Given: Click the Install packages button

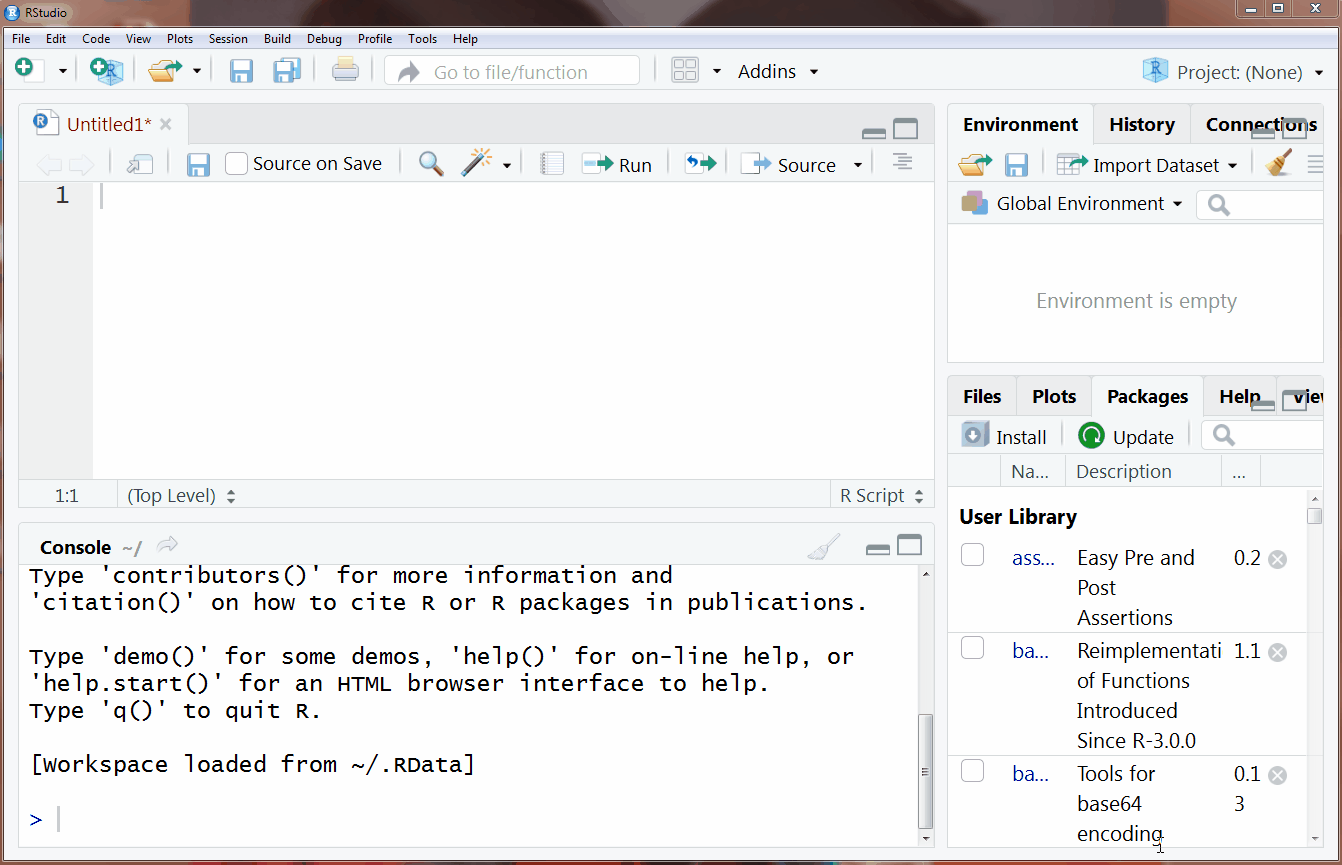Looking at the screenshot, I should (1004, 436).
